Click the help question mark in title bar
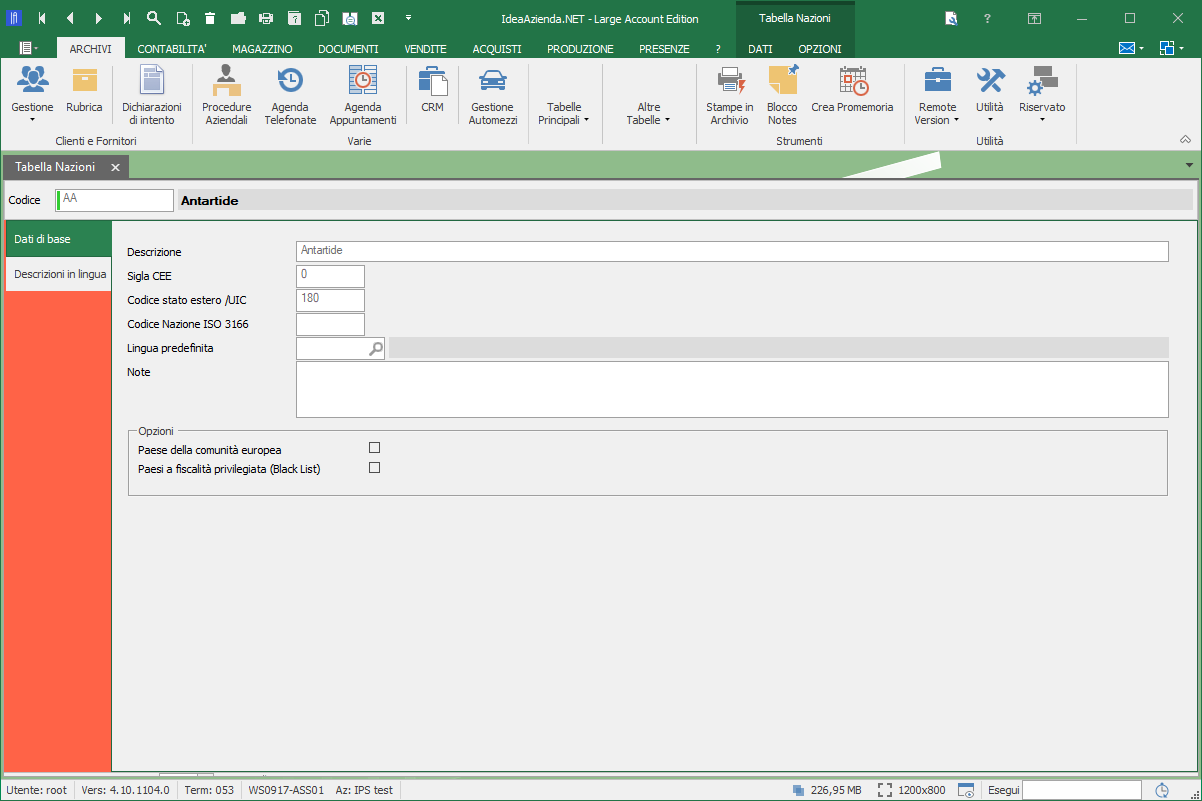The image size is (1202, 801). point(987,18)
